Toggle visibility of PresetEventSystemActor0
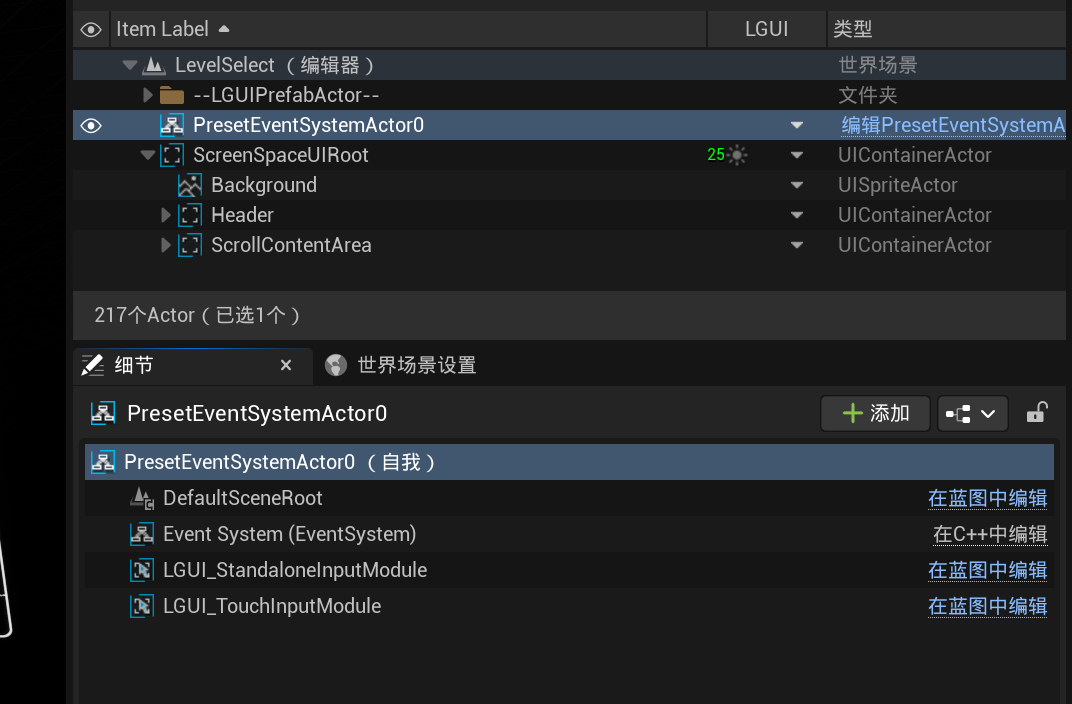Screen dimensions: 1072x704 (91, 126)
